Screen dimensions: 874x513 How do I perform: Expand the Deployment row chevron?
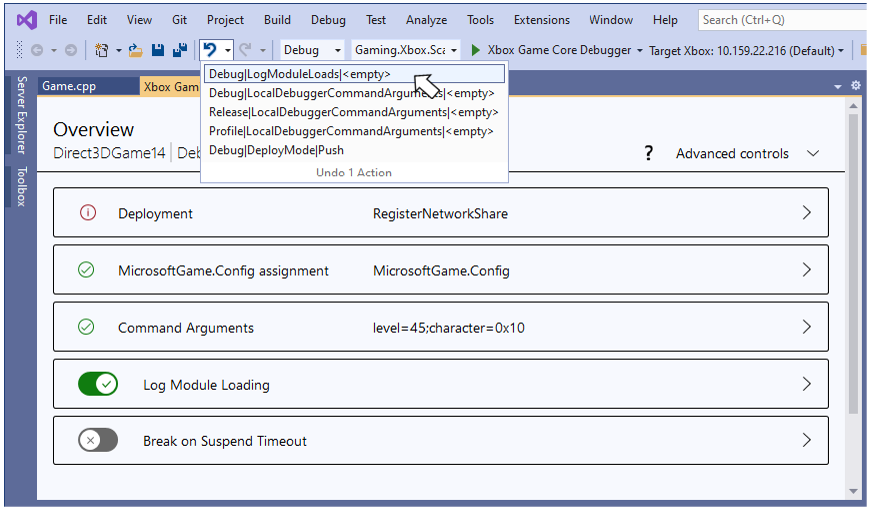[806, 212]
